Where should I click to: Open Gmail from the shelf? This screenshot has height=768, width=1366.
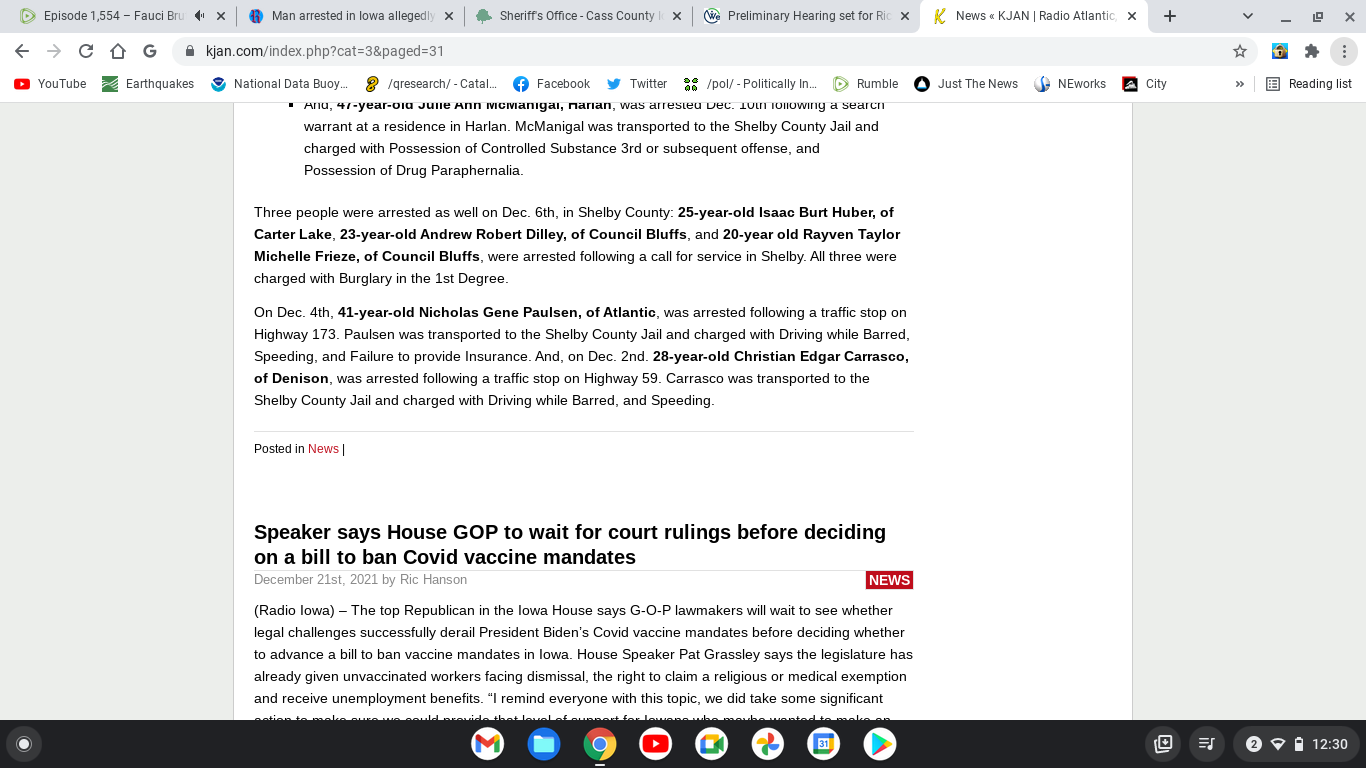point(488,743)
